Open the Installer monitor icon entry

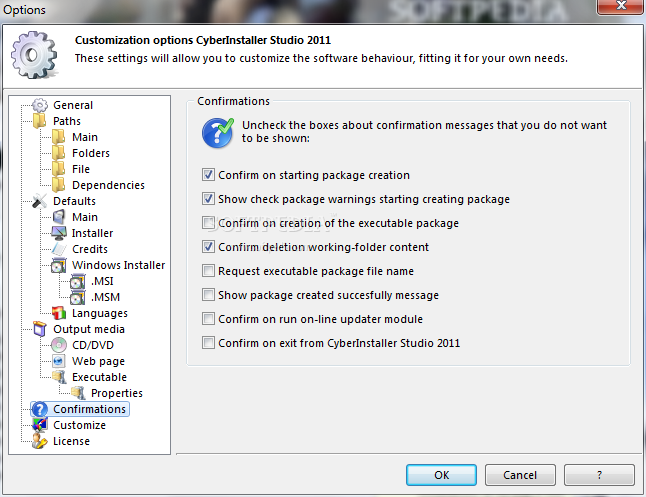coord(59,233)
